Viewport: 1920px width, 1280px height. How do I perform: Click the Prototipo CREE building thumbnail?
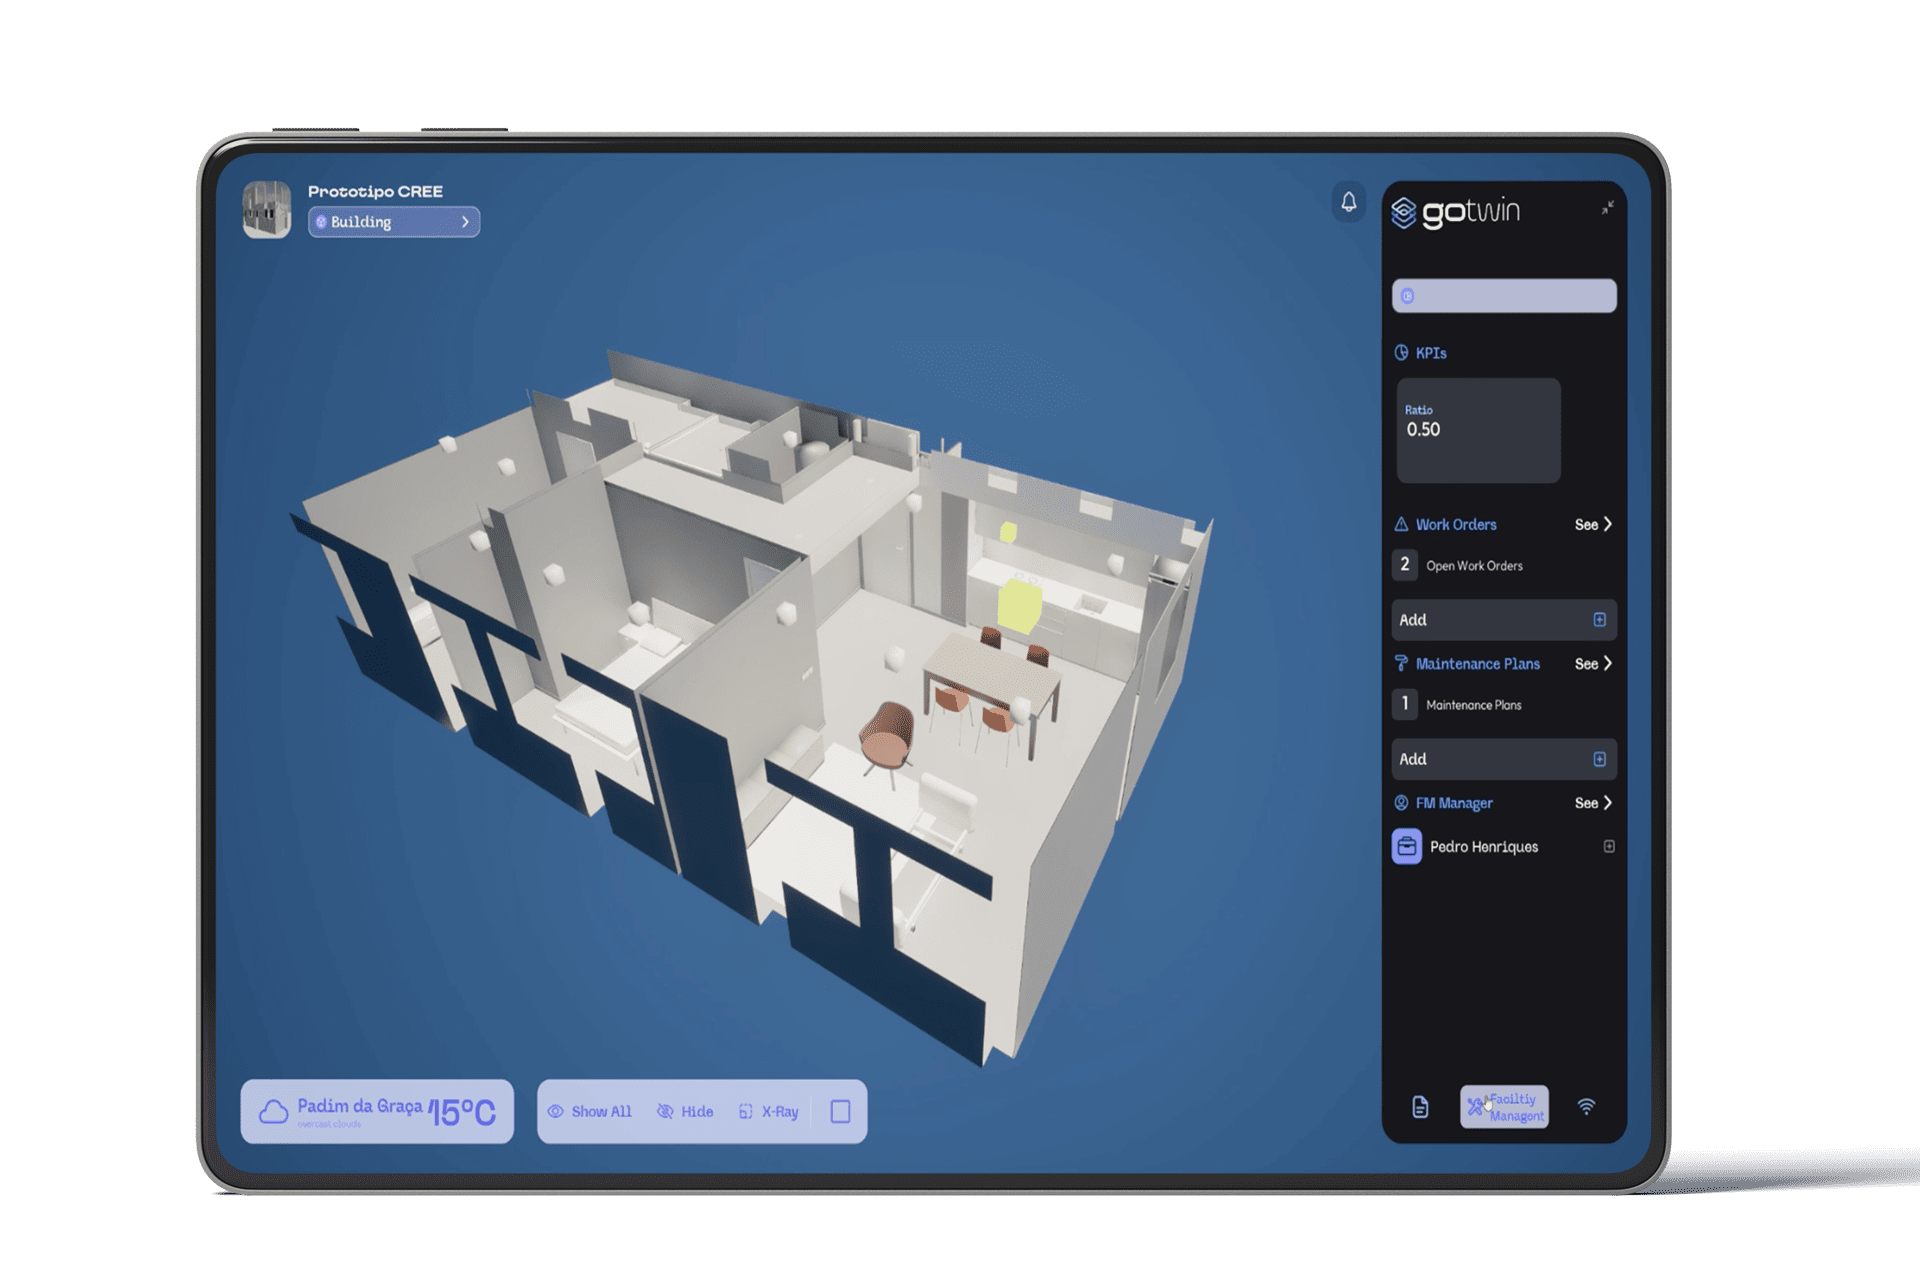tap(266, 210)
